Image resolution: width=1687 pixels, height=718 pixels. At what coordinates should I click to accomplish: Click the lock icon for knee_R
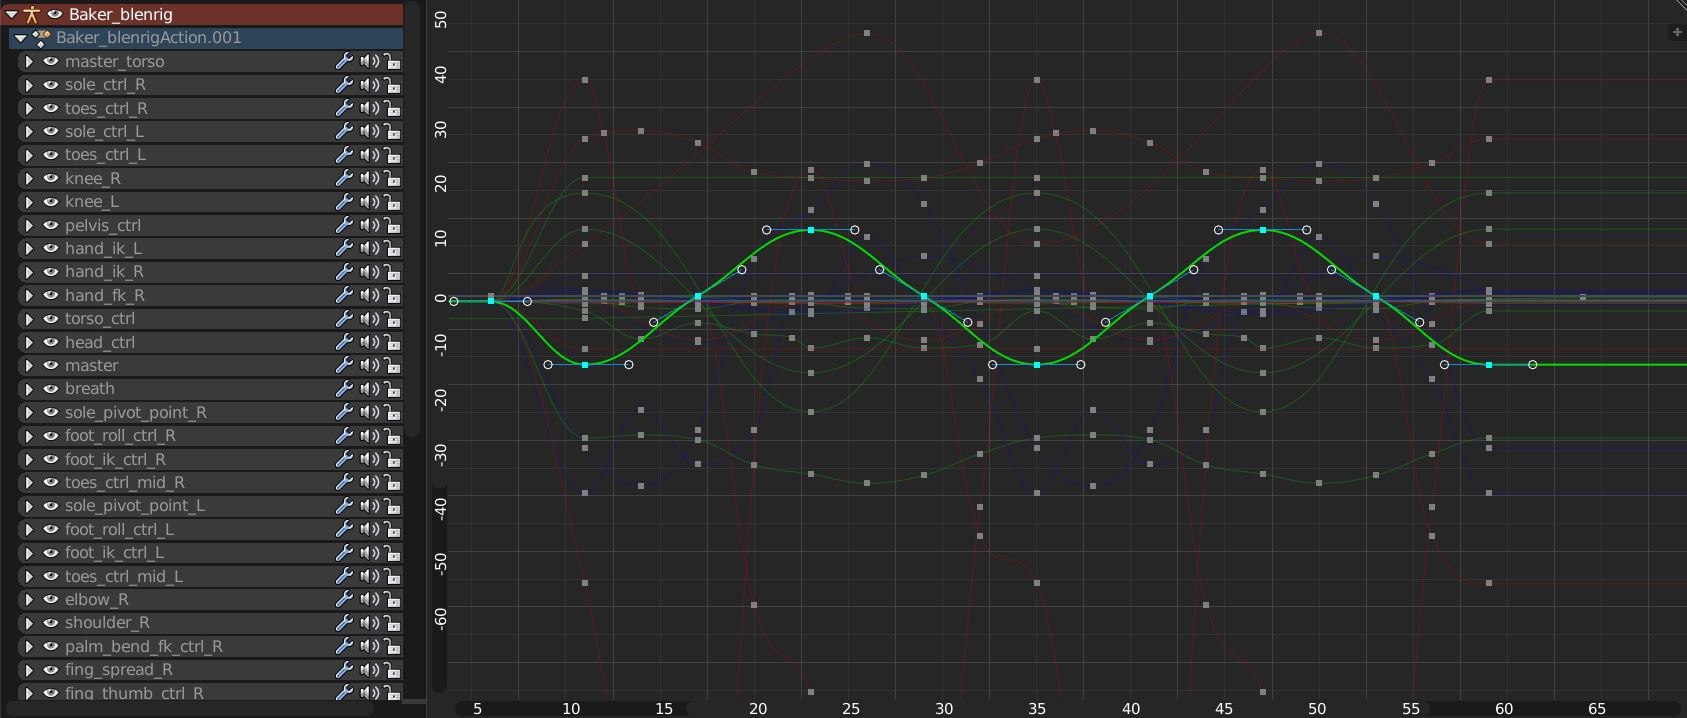pyautogui.click(x=393, y=178)
